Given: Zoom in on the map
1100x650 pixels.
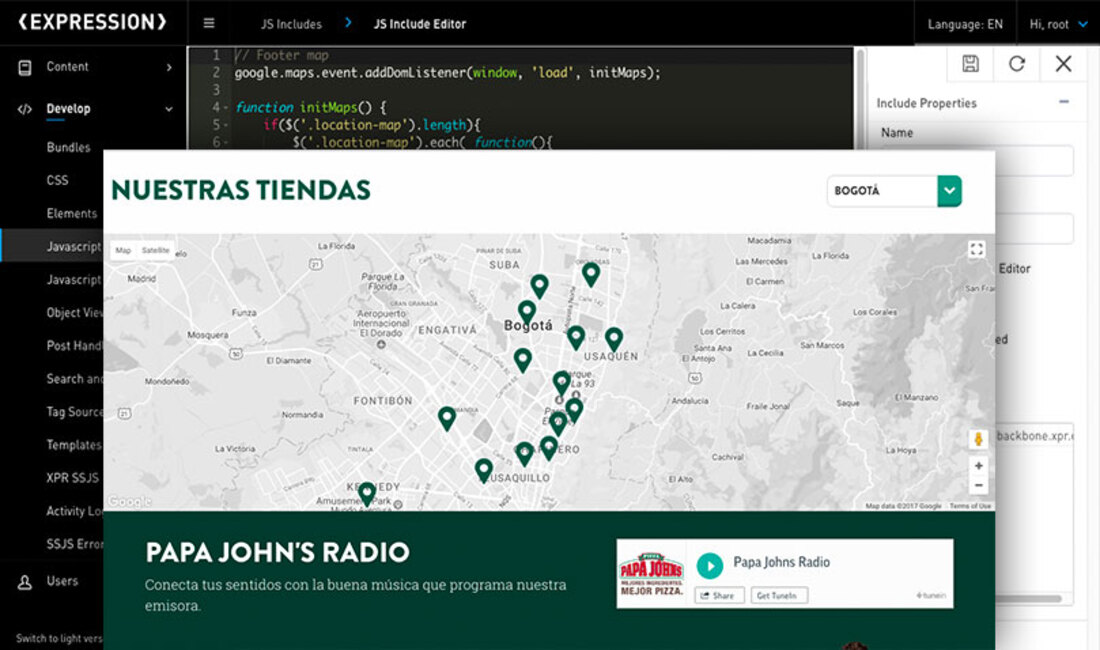Looking at the screenshot, I should pyautogui.click(x=978, y=466).
